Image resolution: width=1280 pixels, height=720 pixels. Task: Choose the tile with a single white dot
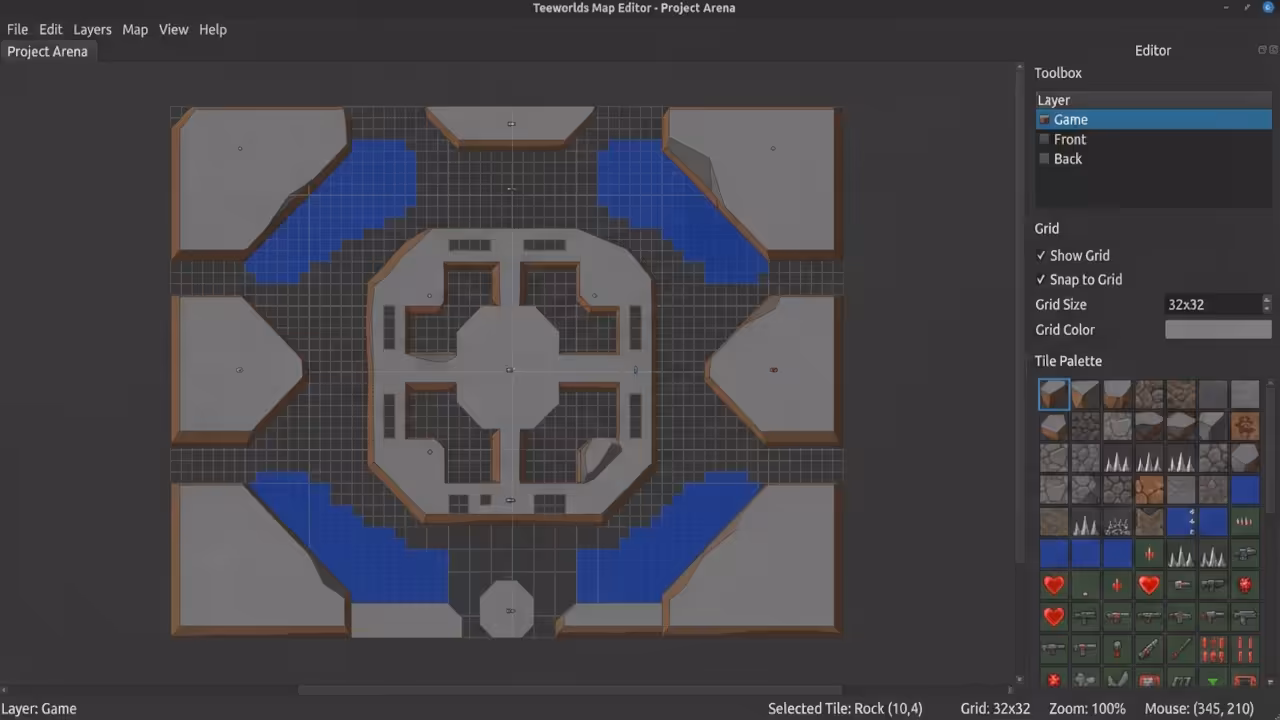point(1086,585)
